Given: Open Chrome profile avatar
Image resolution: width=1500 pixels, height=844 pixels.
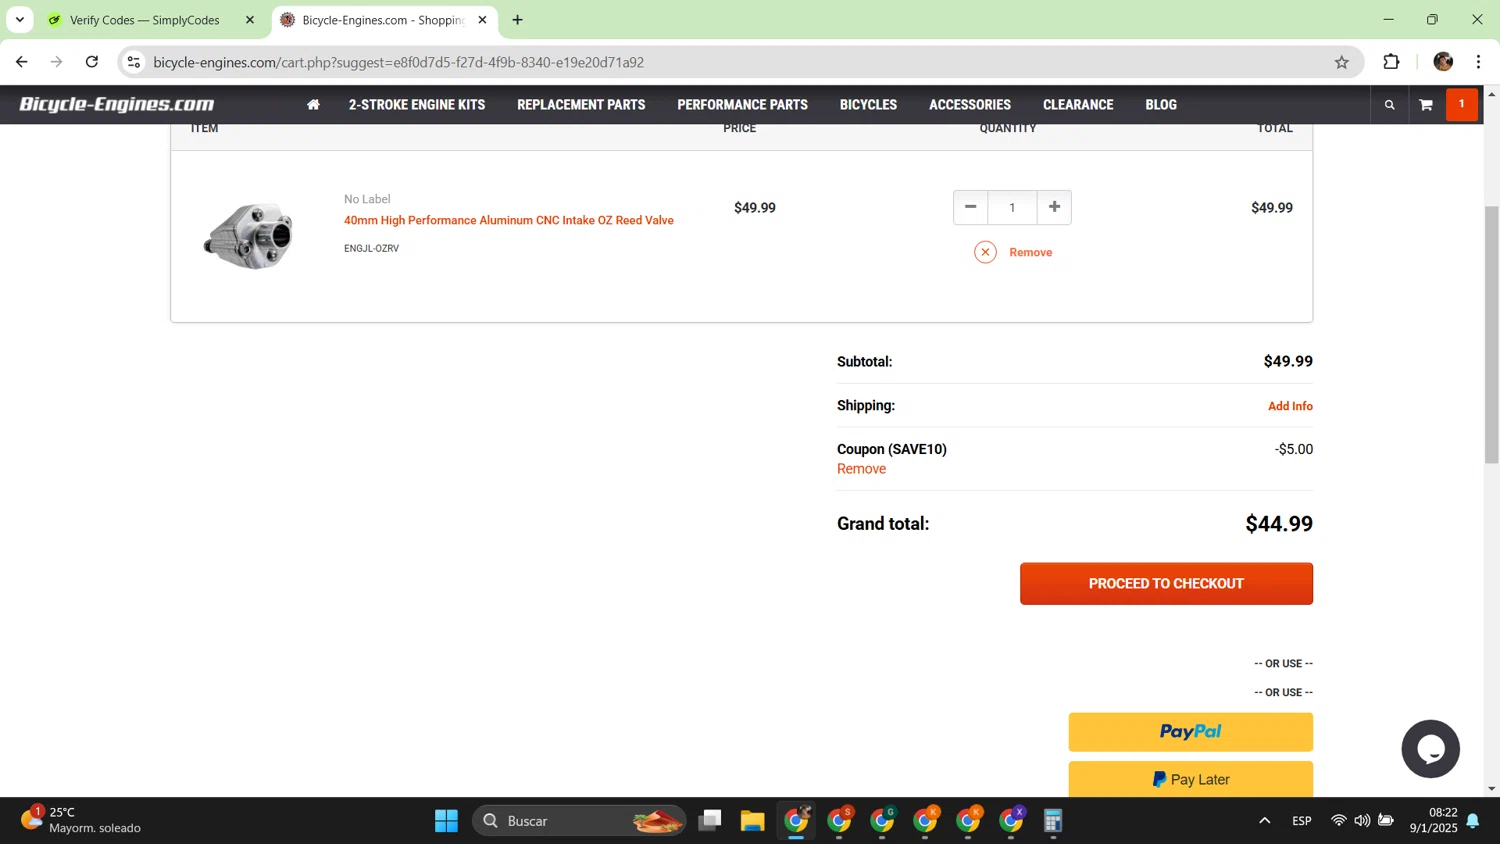Looking at the screenshot, I should tap(1443, 62).
